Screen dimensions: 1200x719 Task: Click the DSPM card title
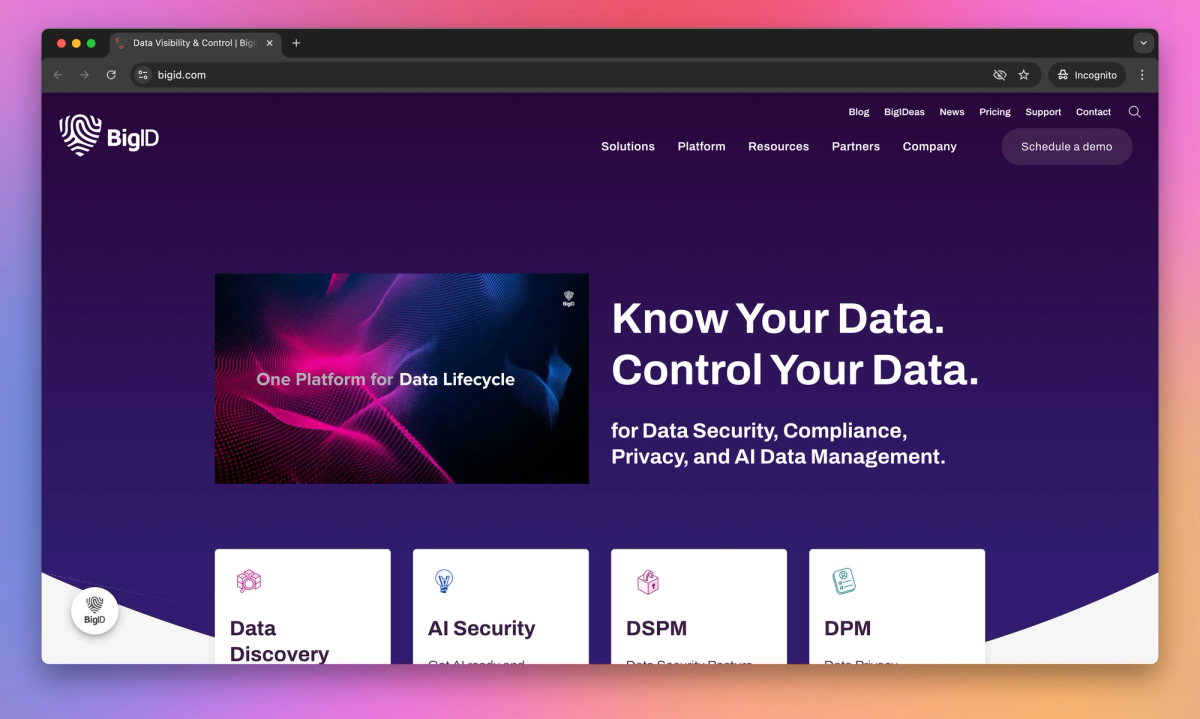coord(656,628)
